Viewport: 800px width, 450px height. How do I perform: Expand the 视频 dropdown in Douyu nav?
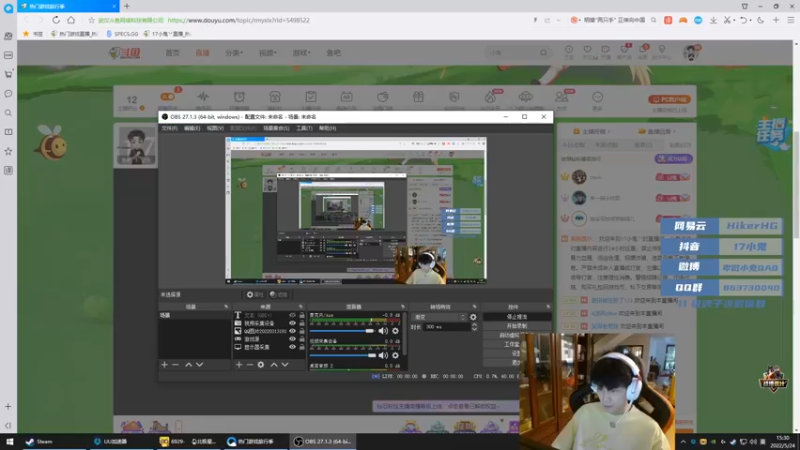point(268,53)
